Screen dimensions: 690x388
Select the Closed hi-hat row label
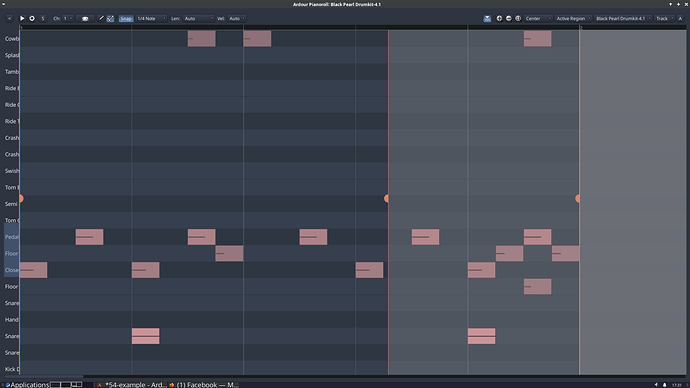[12, 270]
